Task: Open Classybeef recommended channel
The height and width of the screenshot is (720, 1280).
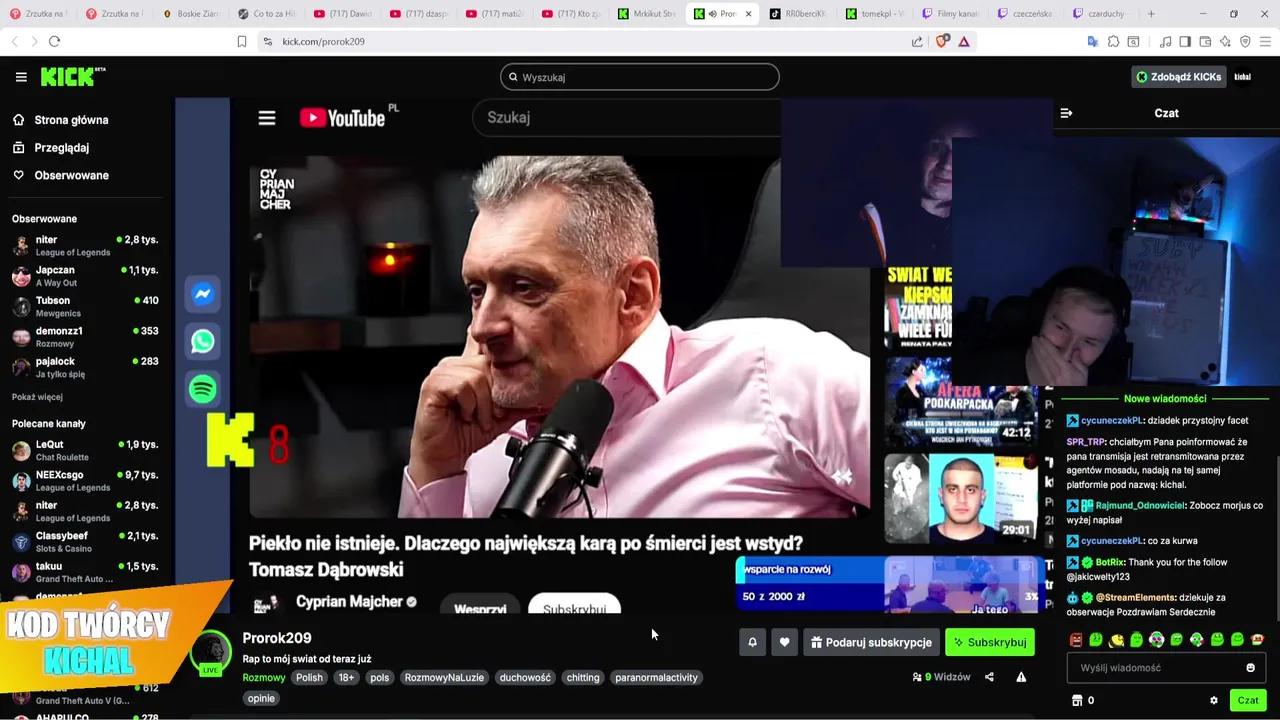Action: coord(85,542)
